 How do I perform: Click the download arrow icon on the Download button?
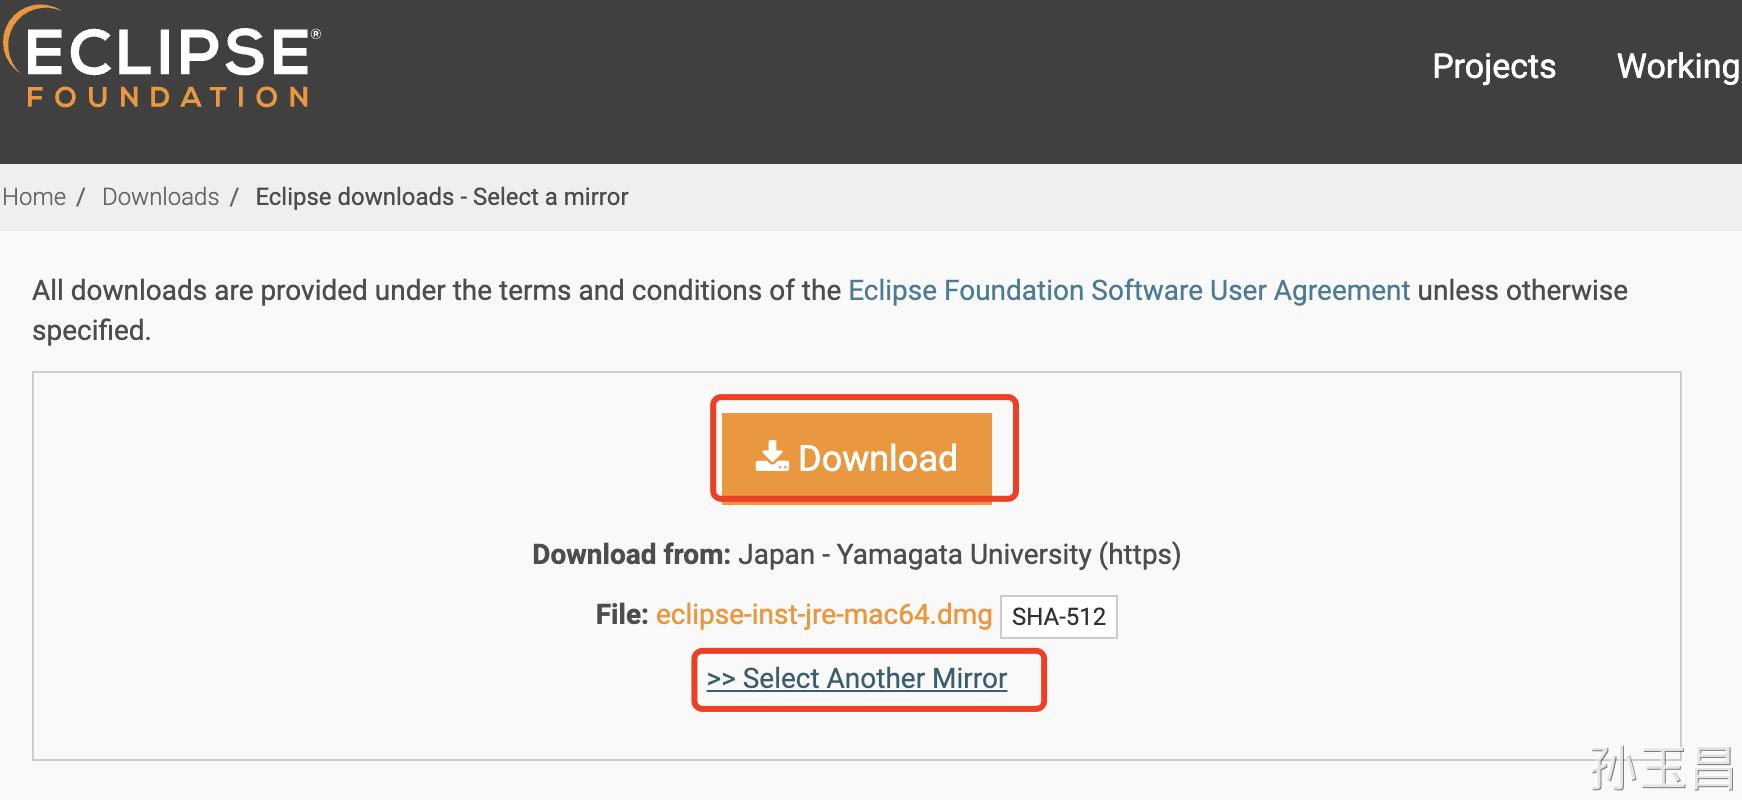tap(772, 456)
